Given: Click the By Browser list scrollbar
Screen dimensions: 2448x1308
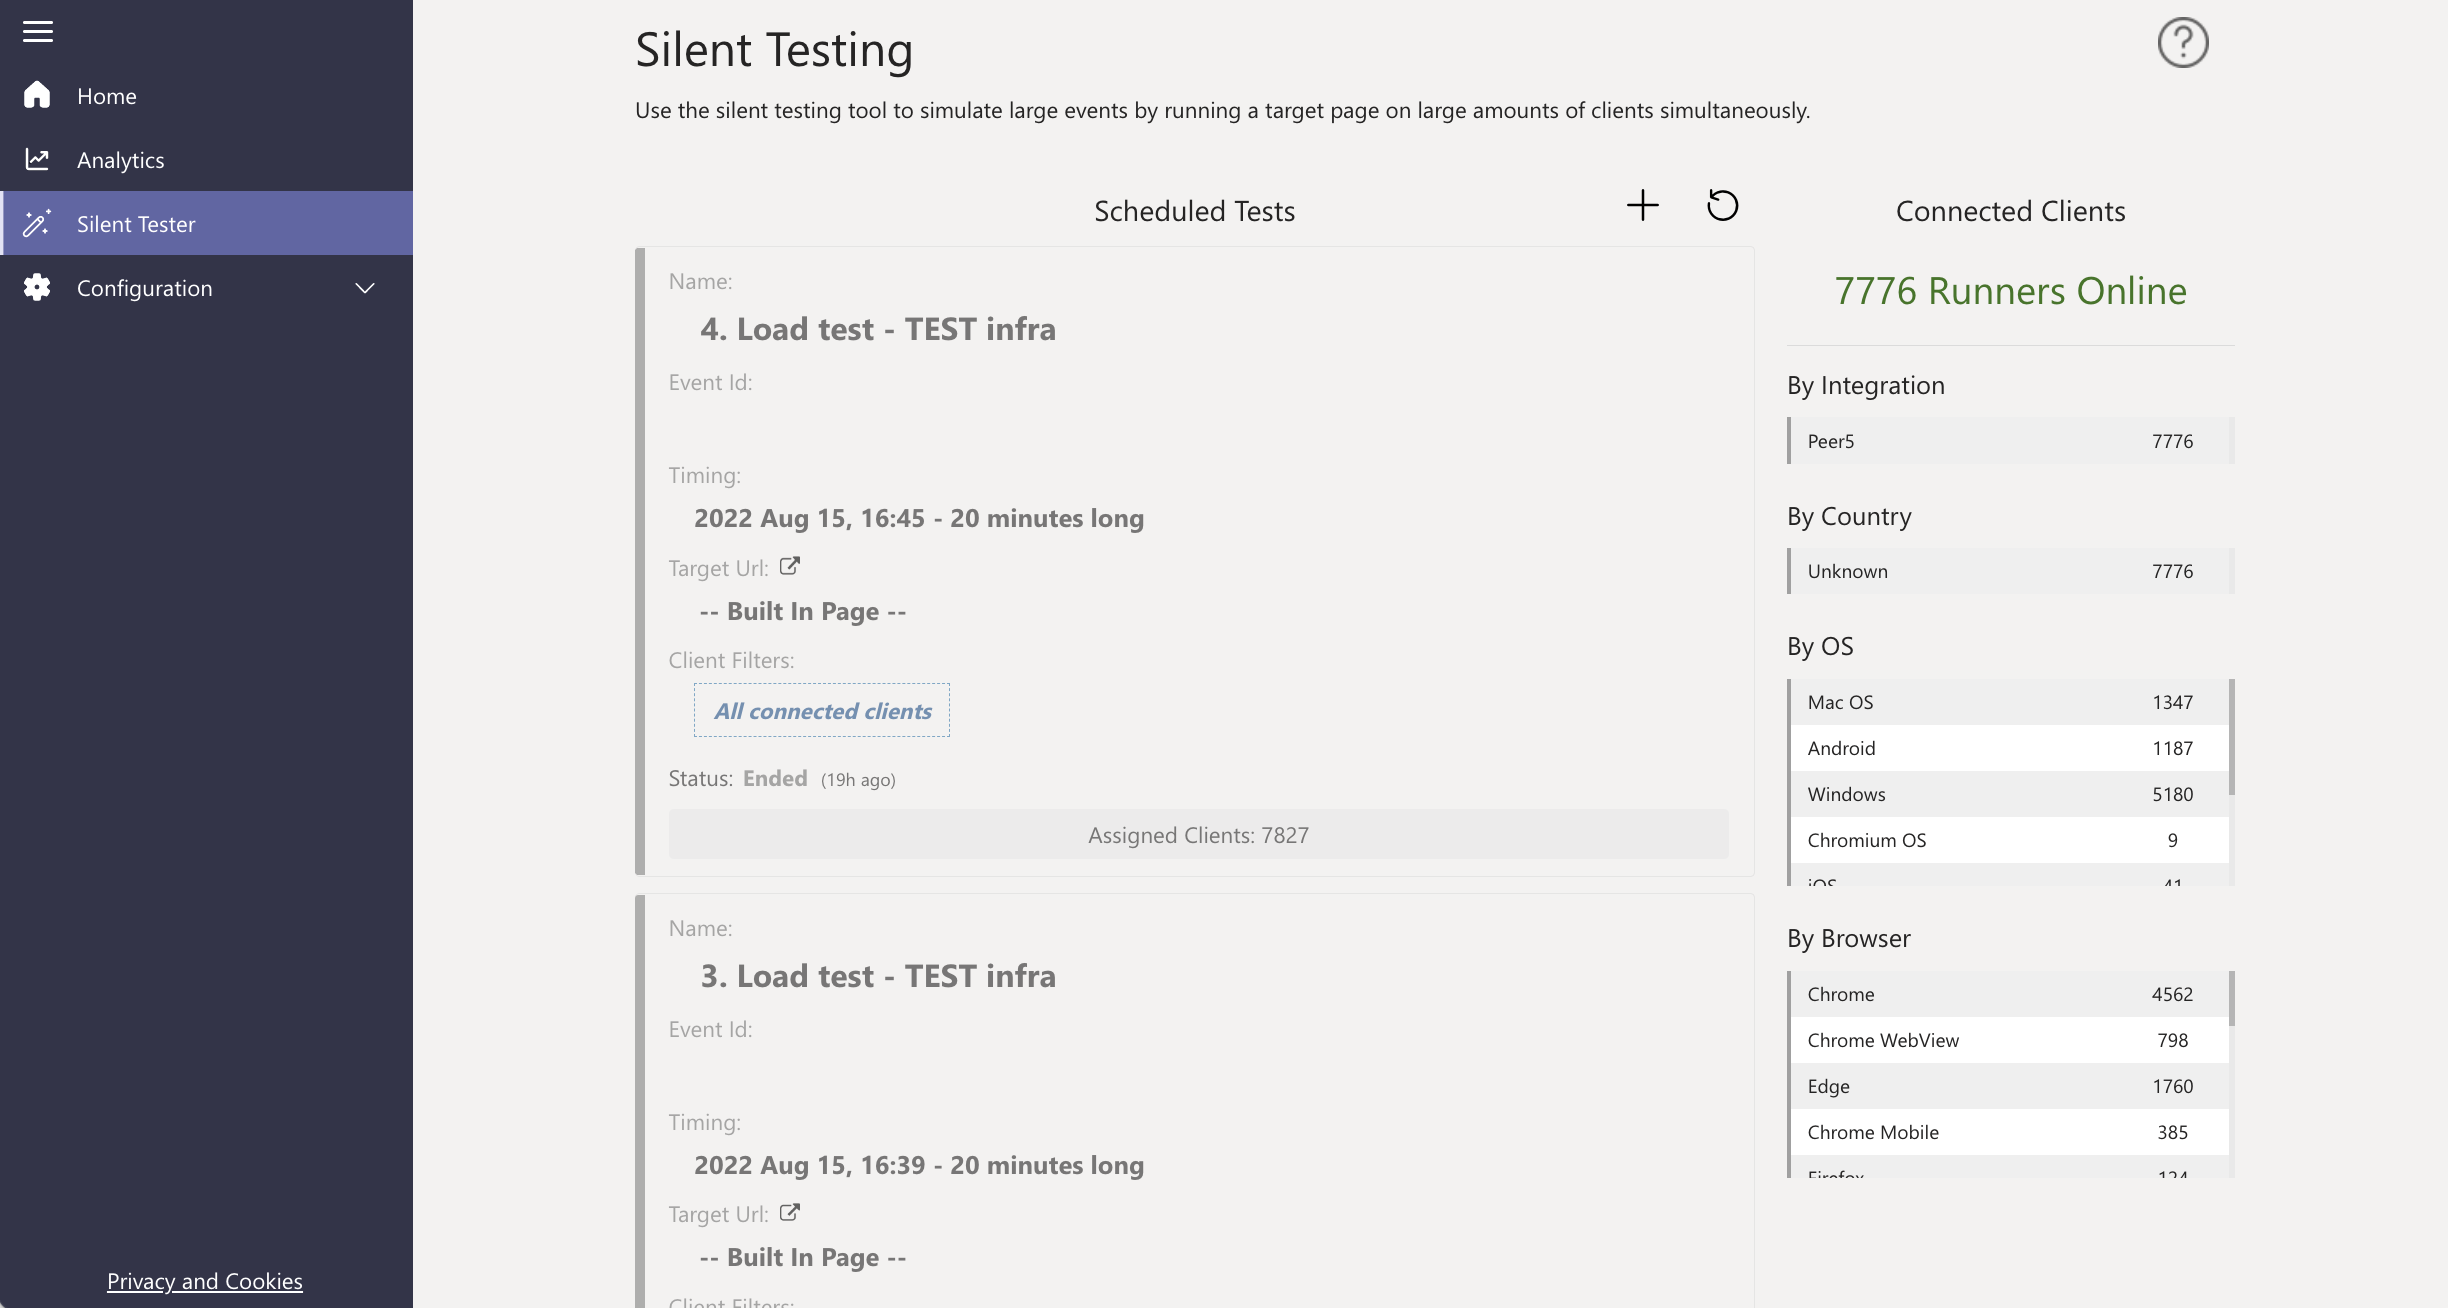Looking at the screenshot, I should 2231,998.
